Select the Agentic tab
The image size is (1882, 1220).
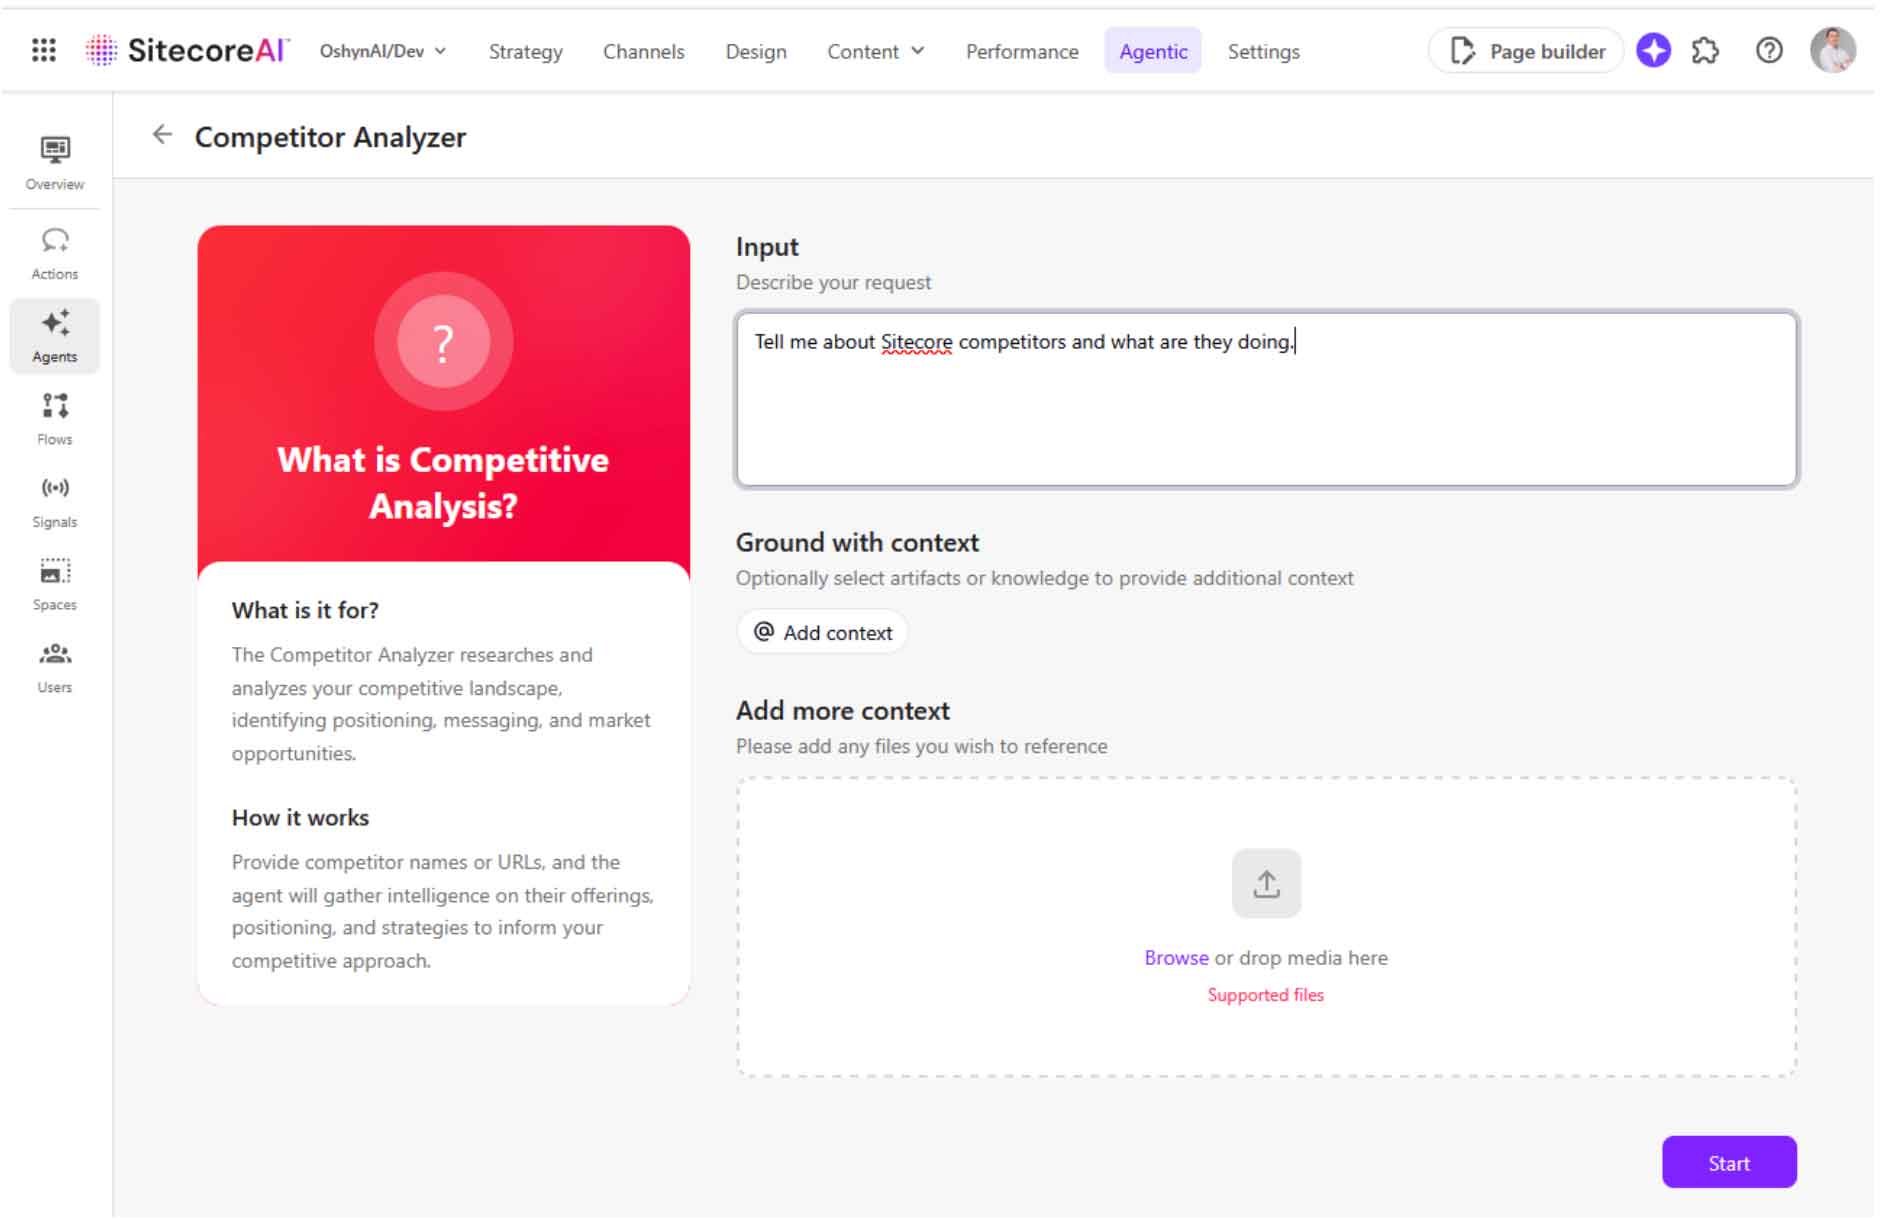[x=1152, y=51]
